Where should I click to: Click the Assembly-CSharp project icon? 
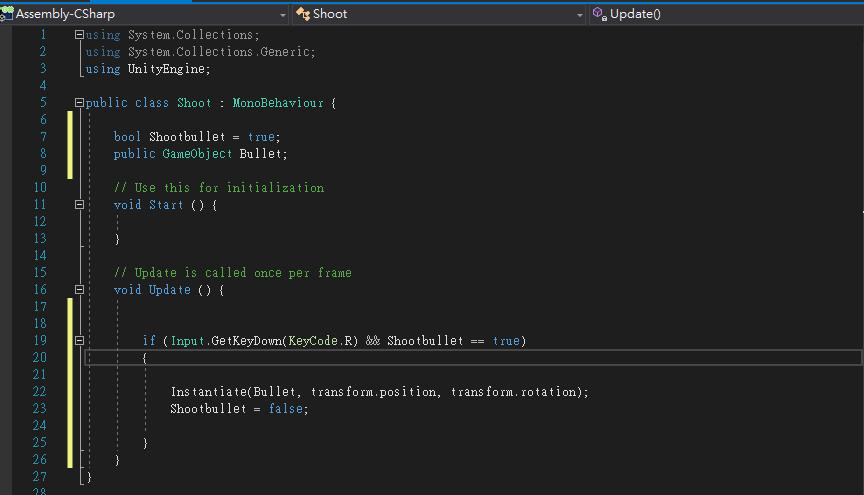pos(7,14)
